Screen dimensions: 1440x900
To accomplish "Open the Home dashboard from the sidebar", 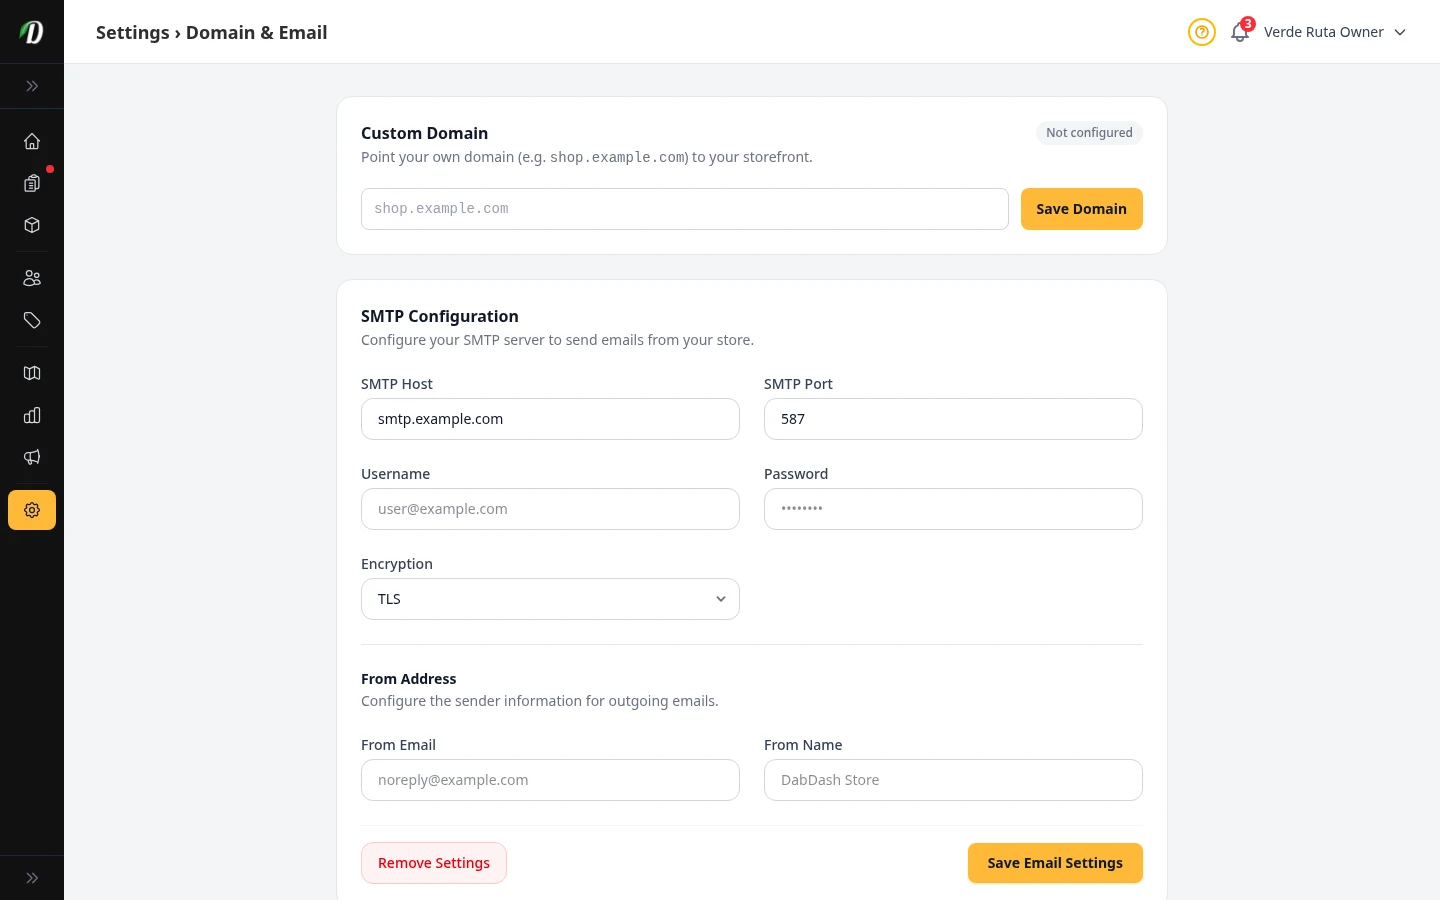I will 32,141.
